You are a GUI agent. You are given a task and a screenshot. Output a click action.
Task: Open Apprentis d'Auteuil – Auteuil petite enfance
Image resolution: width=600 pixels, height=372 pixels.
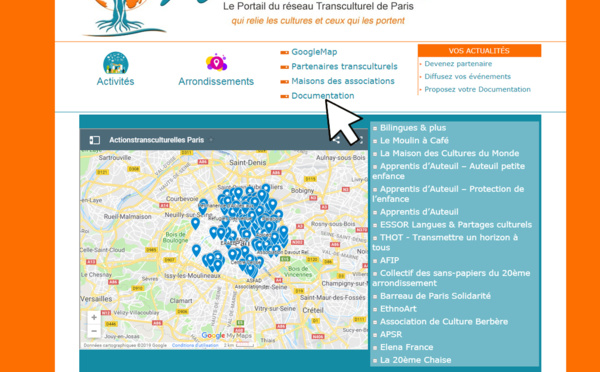[448, 171]
